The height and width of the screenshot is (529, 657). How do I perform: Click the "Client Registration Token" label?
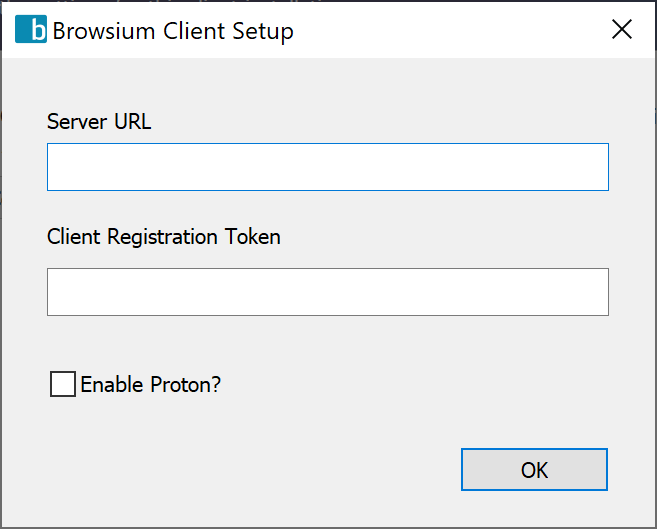pos(164,237)
